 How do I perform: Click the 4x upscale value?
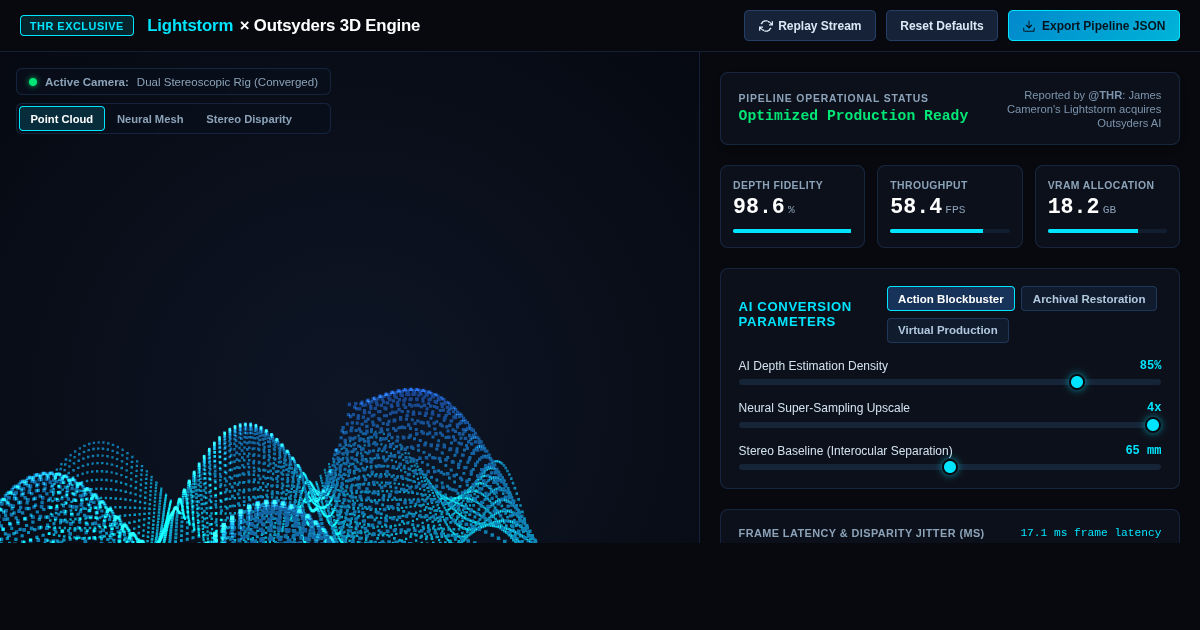tap(1154, 408)
